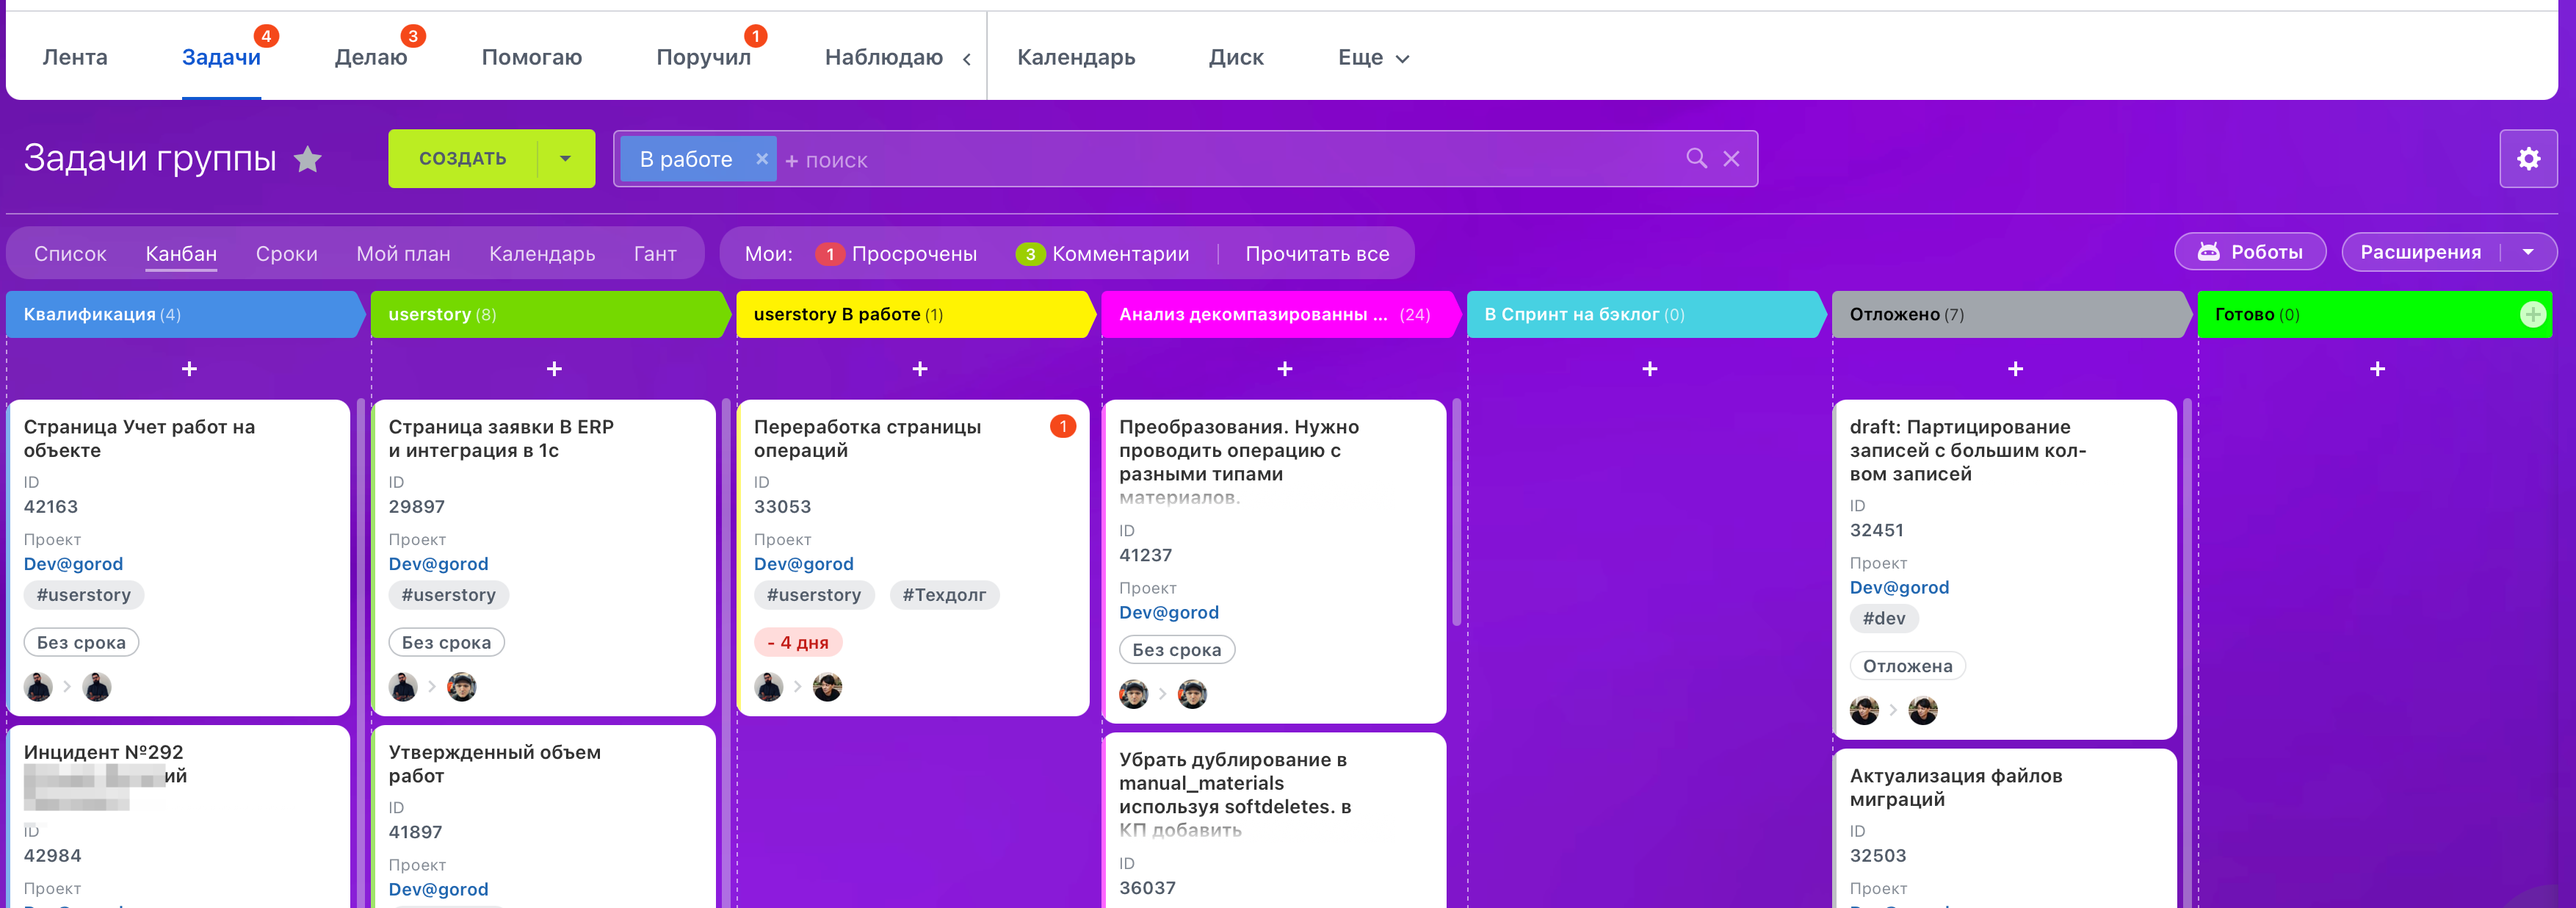Switch to the Лента tab
Viewport: 2576px width, 908px height.
point(75,58)
